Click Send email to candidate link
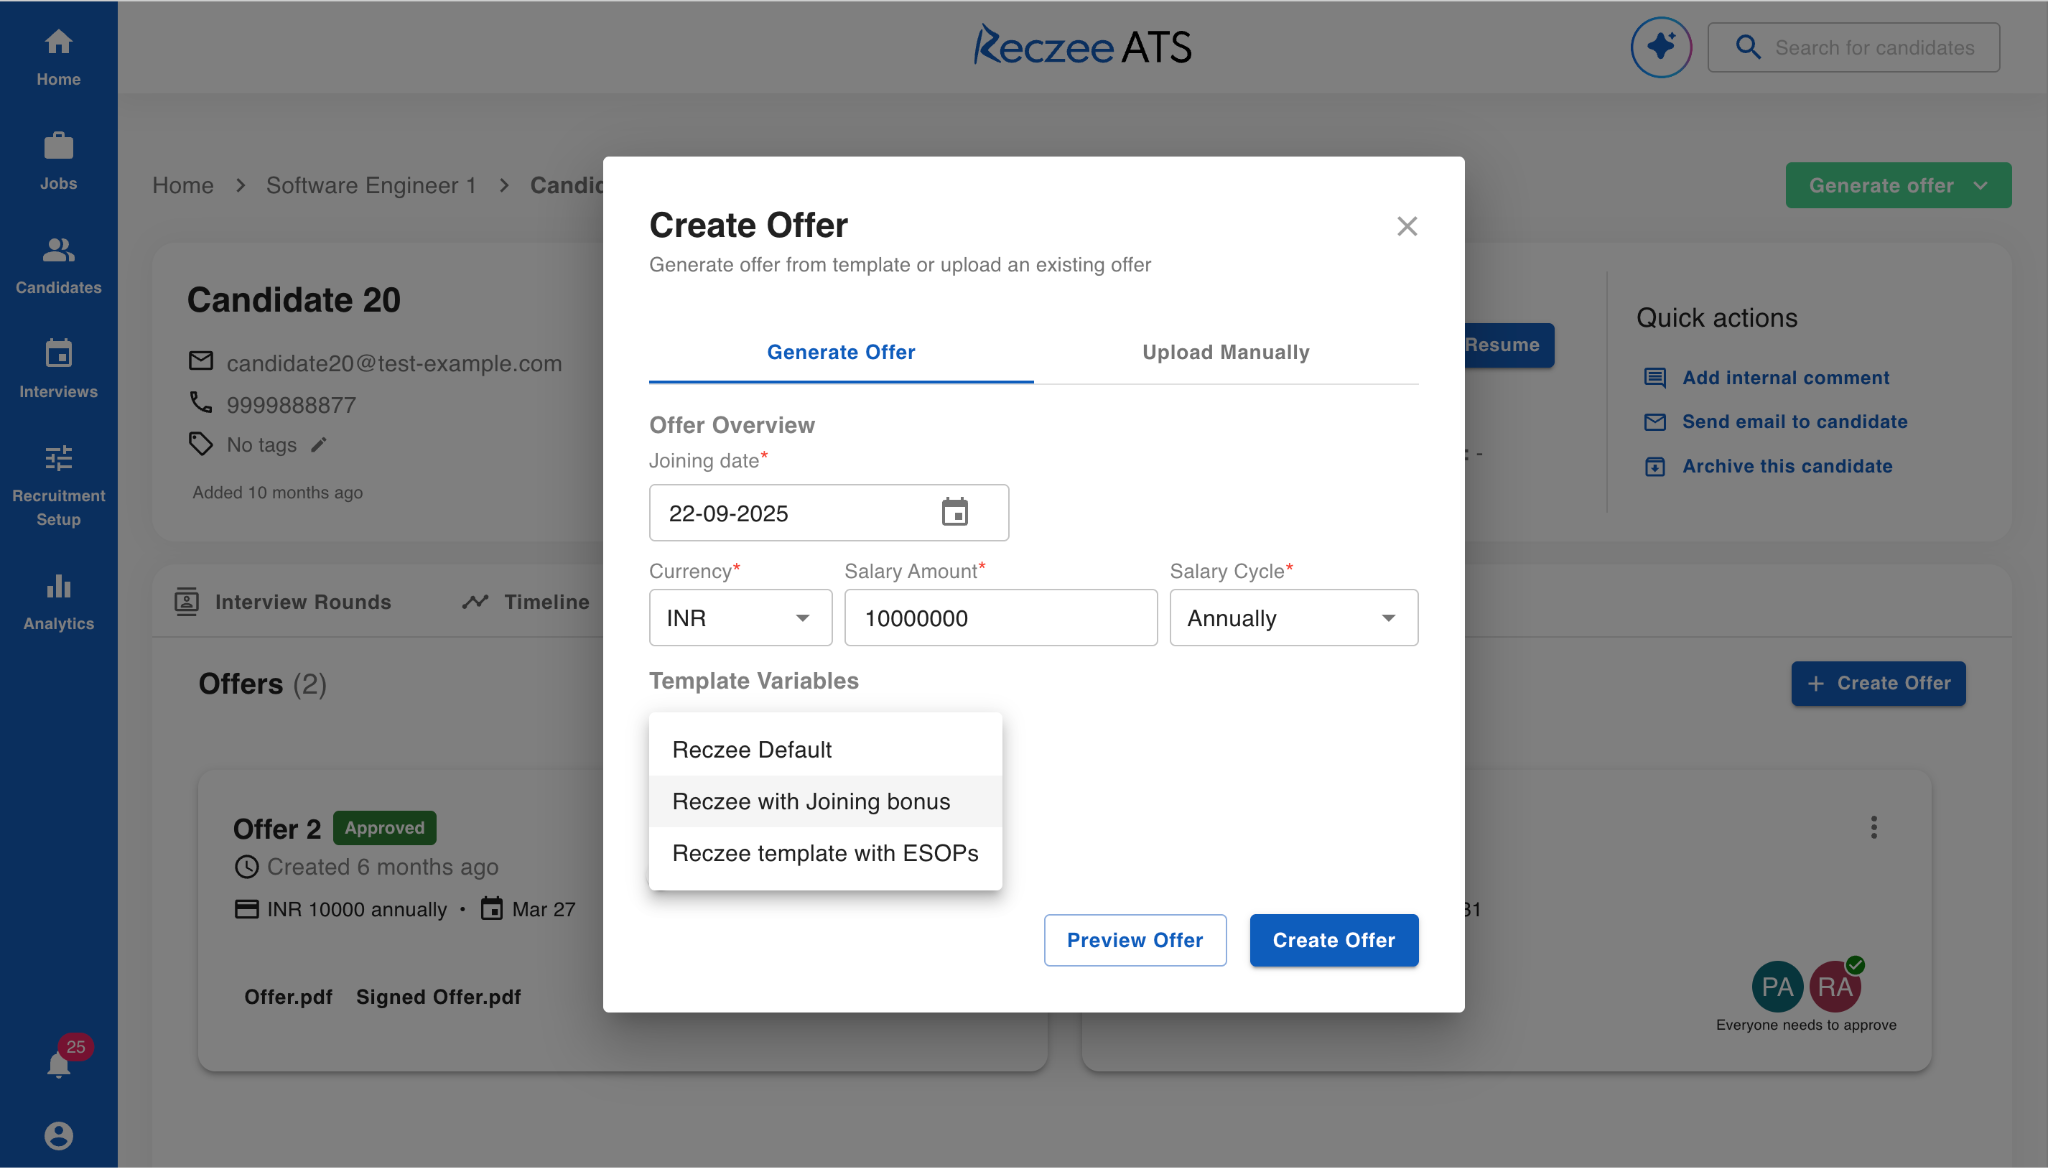Viewport: 2048px width, 1168px height. click(x=1795, y=422)
